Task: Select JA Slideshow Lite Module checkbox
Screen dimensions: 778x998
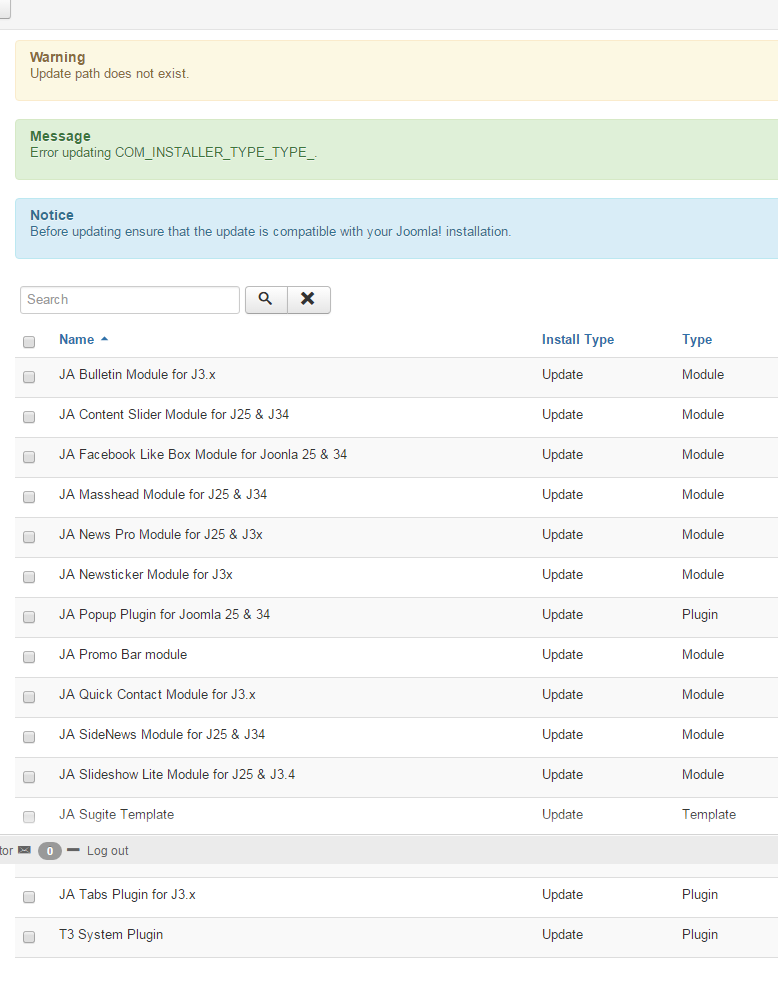Action: (x=29, y=777)
